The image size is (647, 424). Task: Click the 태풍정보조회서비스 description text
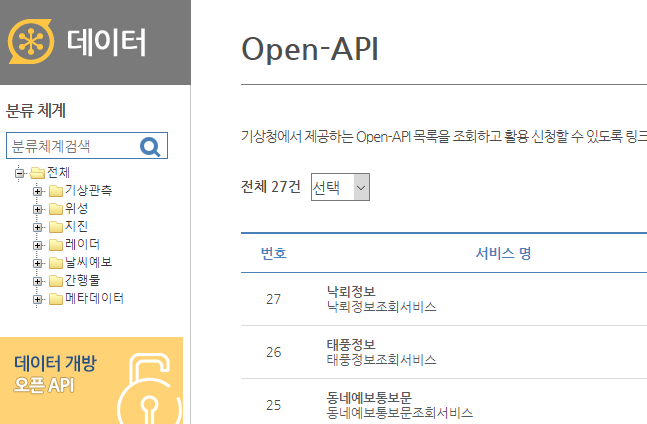pos(382,360)
